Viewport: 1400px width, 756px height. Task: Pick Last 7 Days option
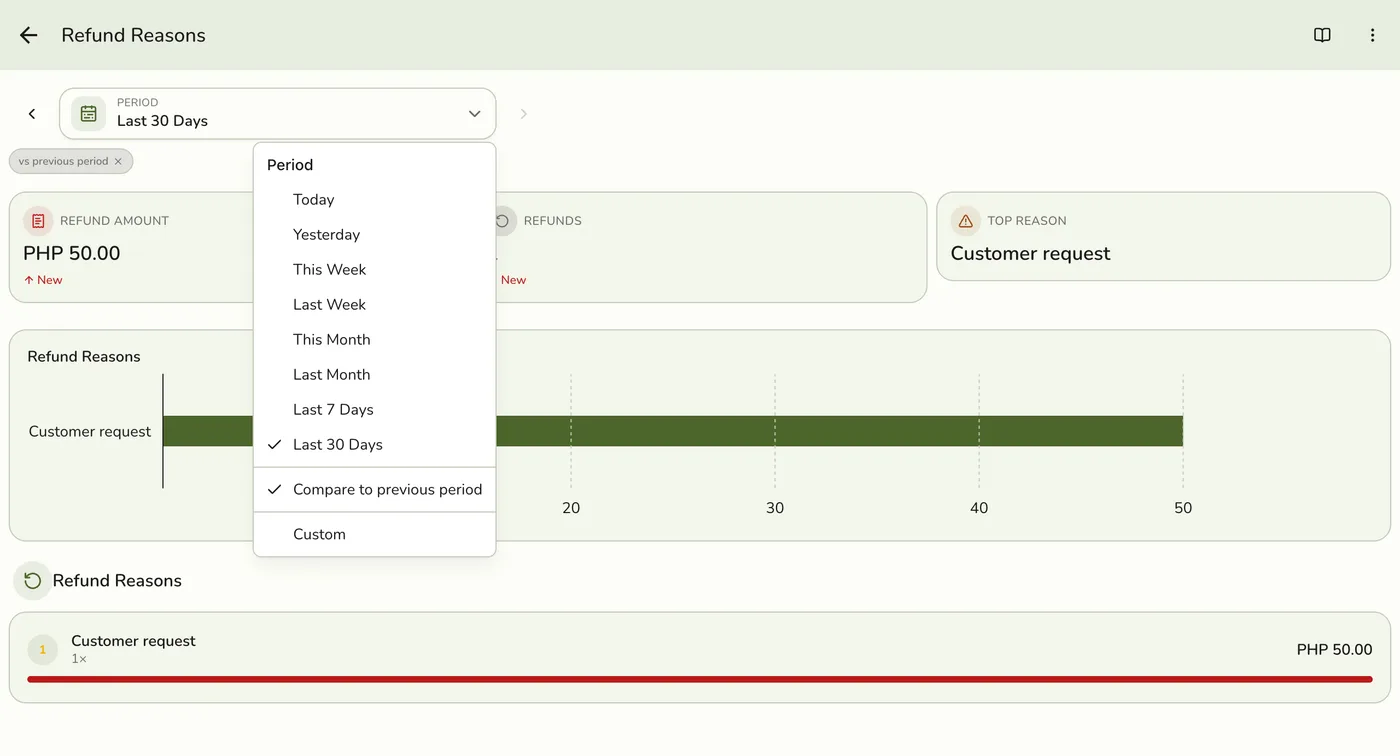click(x=375, y=410)
